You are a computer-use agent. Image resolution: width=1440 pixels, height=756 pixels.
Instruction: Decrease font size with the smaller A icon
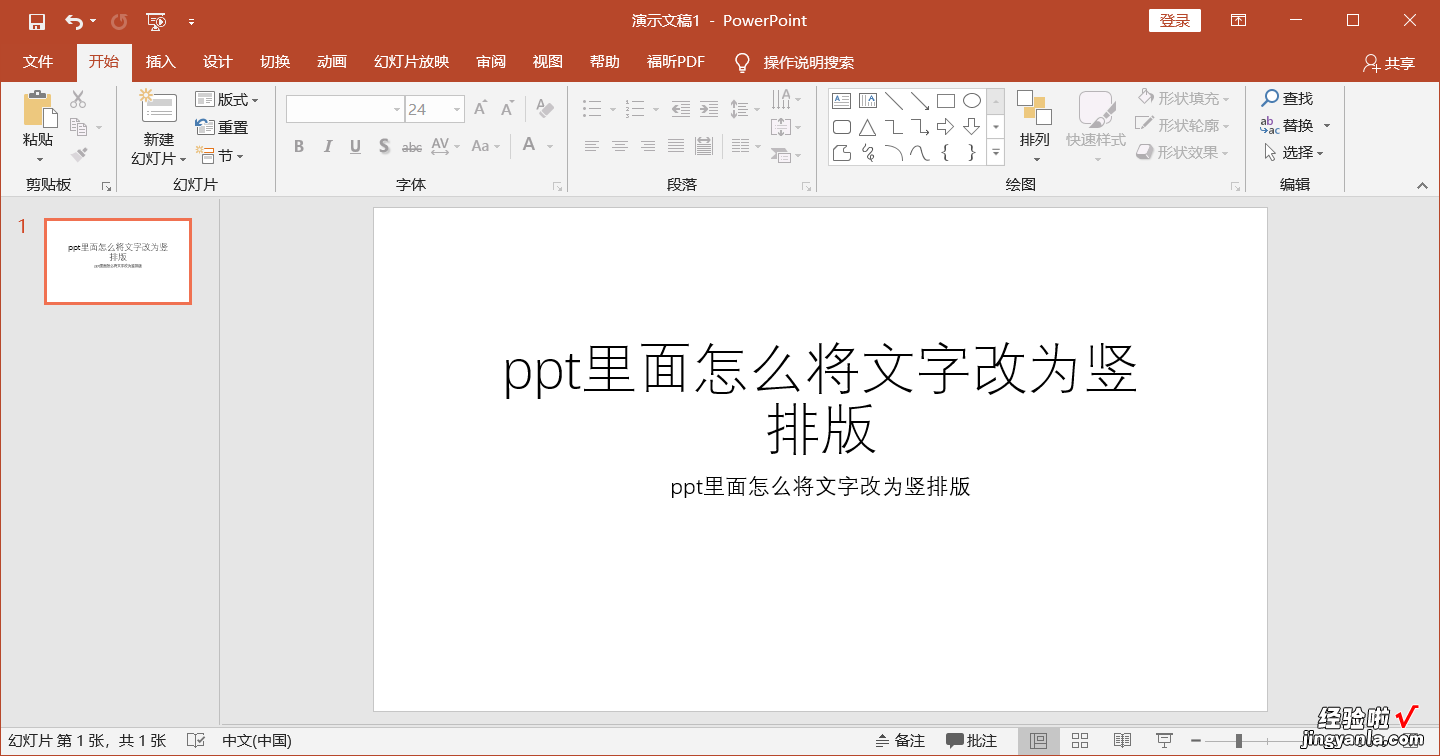coord(508,109)
